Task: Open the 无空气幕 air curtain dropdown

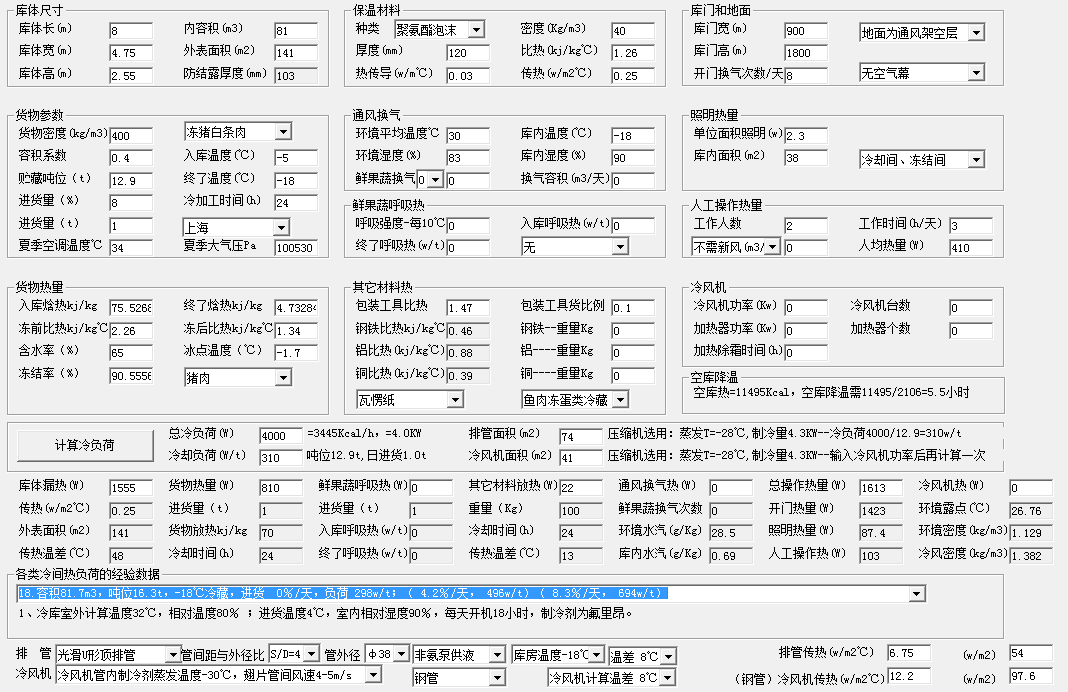Action: (x=975, y=73)
